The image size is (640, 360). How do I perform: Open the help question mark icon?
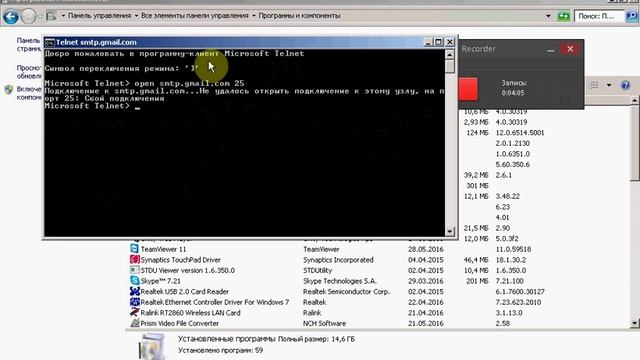click(625, 85)
